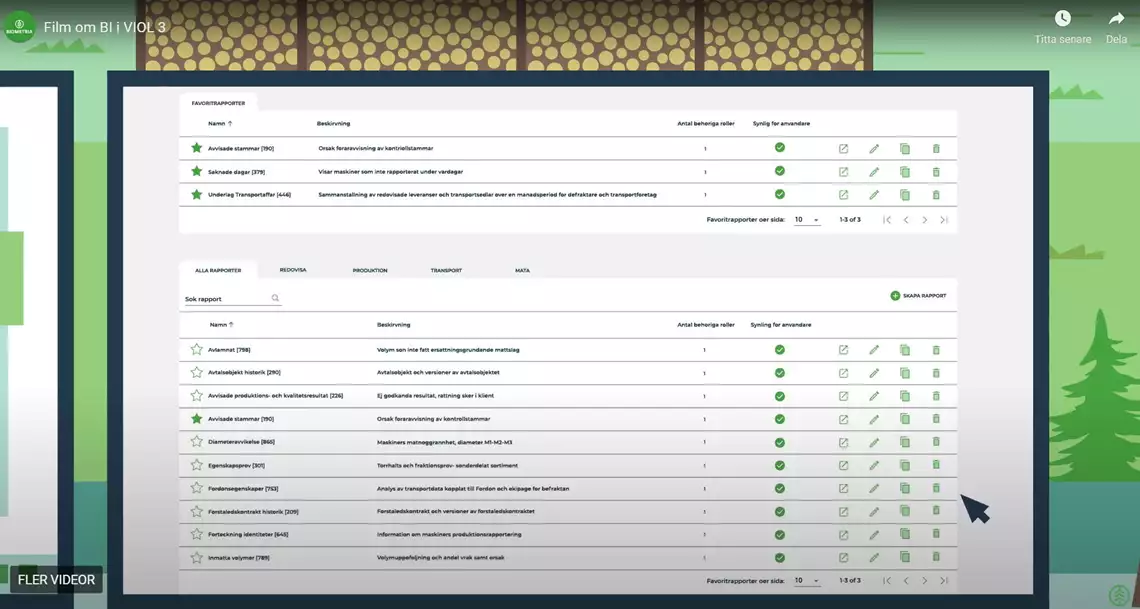Click the FLER VIDEOR button
The width and height of the screenshot is (1140, 609).
[x=57, y=580]
